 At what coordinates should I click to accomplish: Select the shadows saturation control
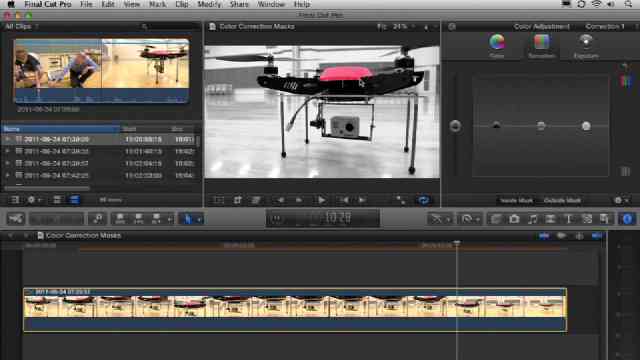click(x=496, y=126)
